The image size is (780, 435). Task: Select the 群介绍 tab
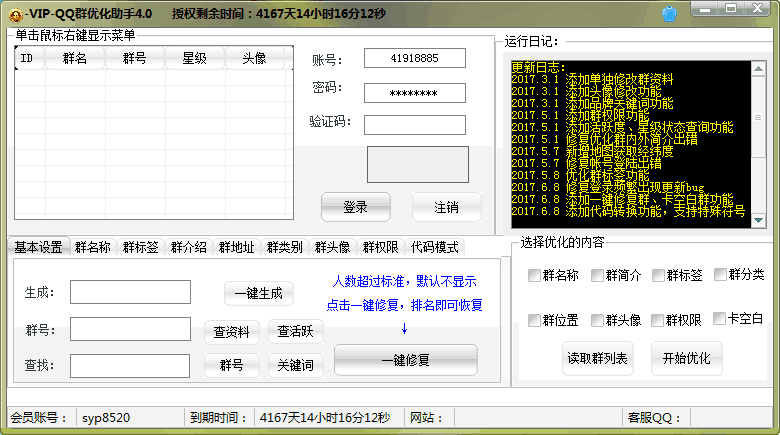coord(189,247)
